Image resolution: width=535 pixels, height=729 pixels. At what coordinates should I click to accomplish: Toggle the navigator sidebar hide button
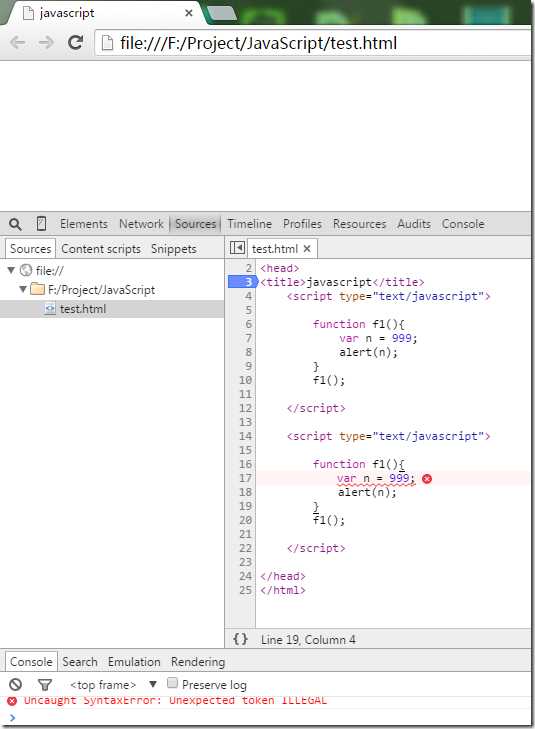[237, 248]
